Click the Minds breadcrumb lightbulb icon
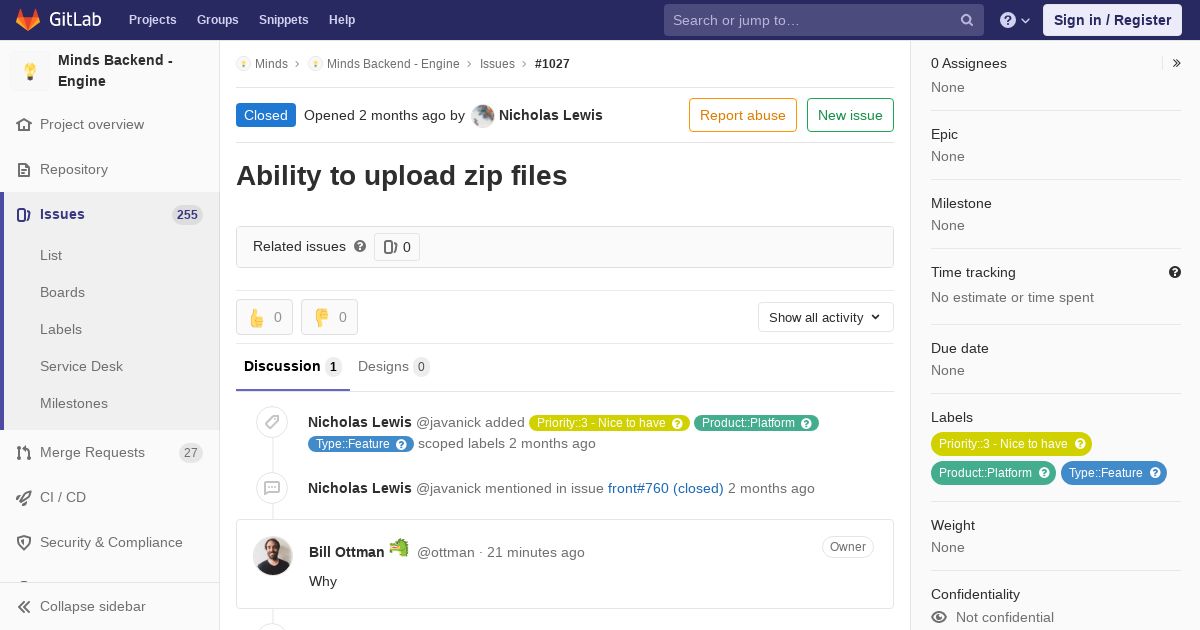The height and width of the screenshot is (630, 1200). point(243,64)
